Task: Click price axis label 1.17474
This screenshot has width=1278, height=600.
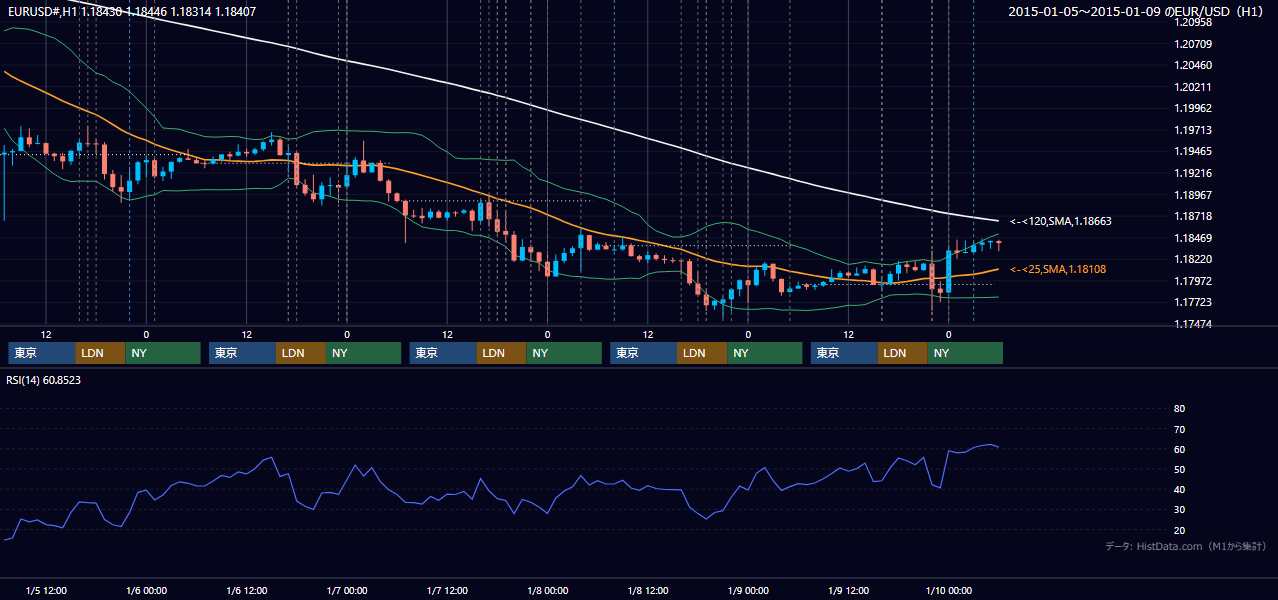Action: pos(1193,324)
